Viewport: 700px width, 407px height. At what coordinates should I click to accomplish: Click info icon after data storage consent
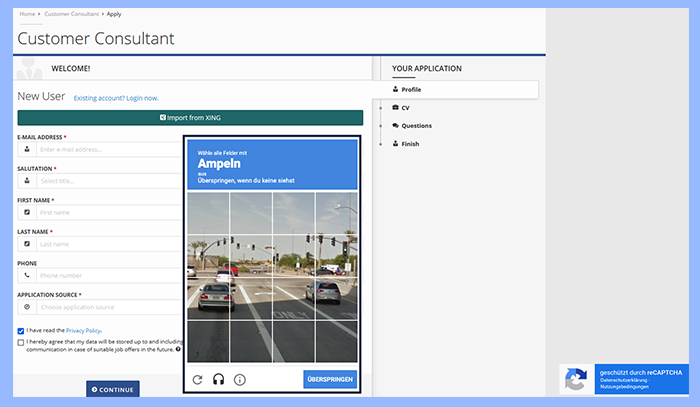[x=178, y=349]
